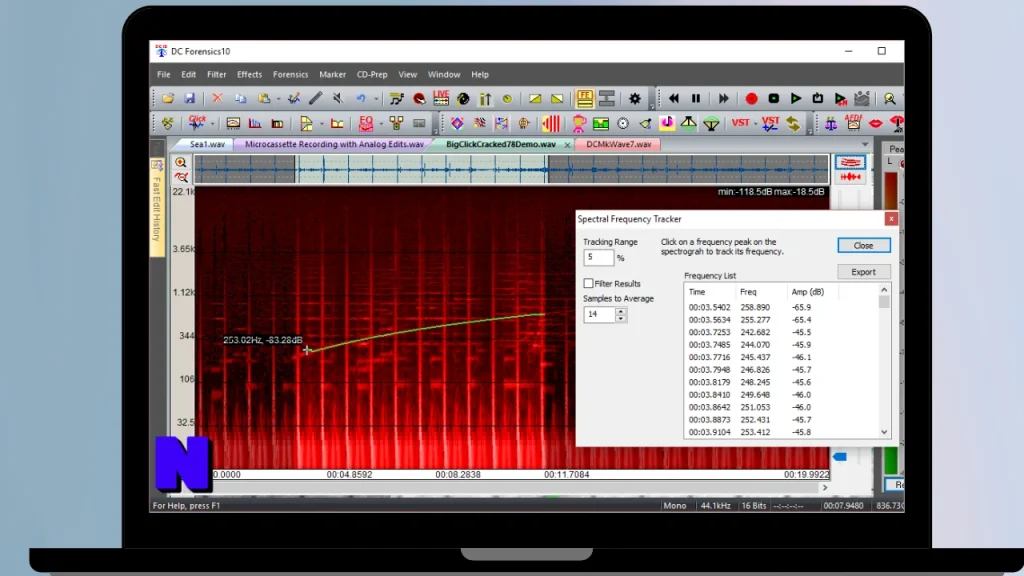Open the Forensics menu

[x=290, y=74]
